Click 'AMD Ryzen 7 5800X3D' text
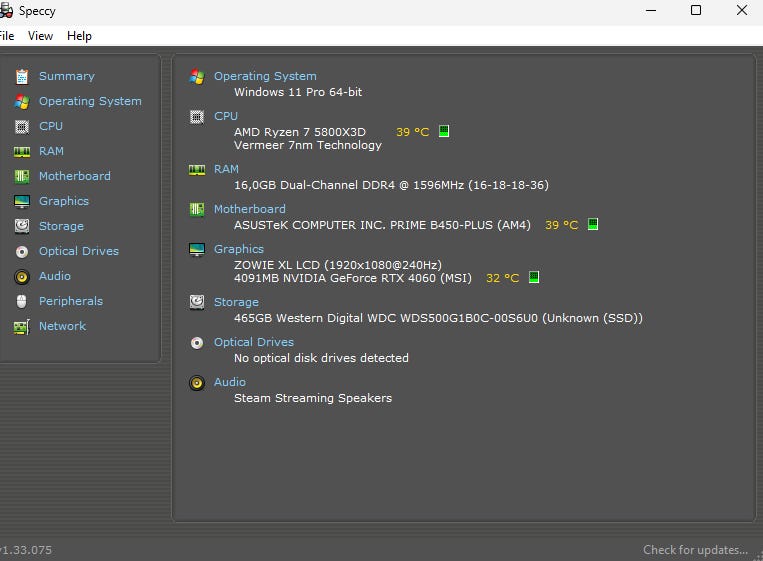The height and width of the screenshot is (561, 763). [x=300, y=132]
